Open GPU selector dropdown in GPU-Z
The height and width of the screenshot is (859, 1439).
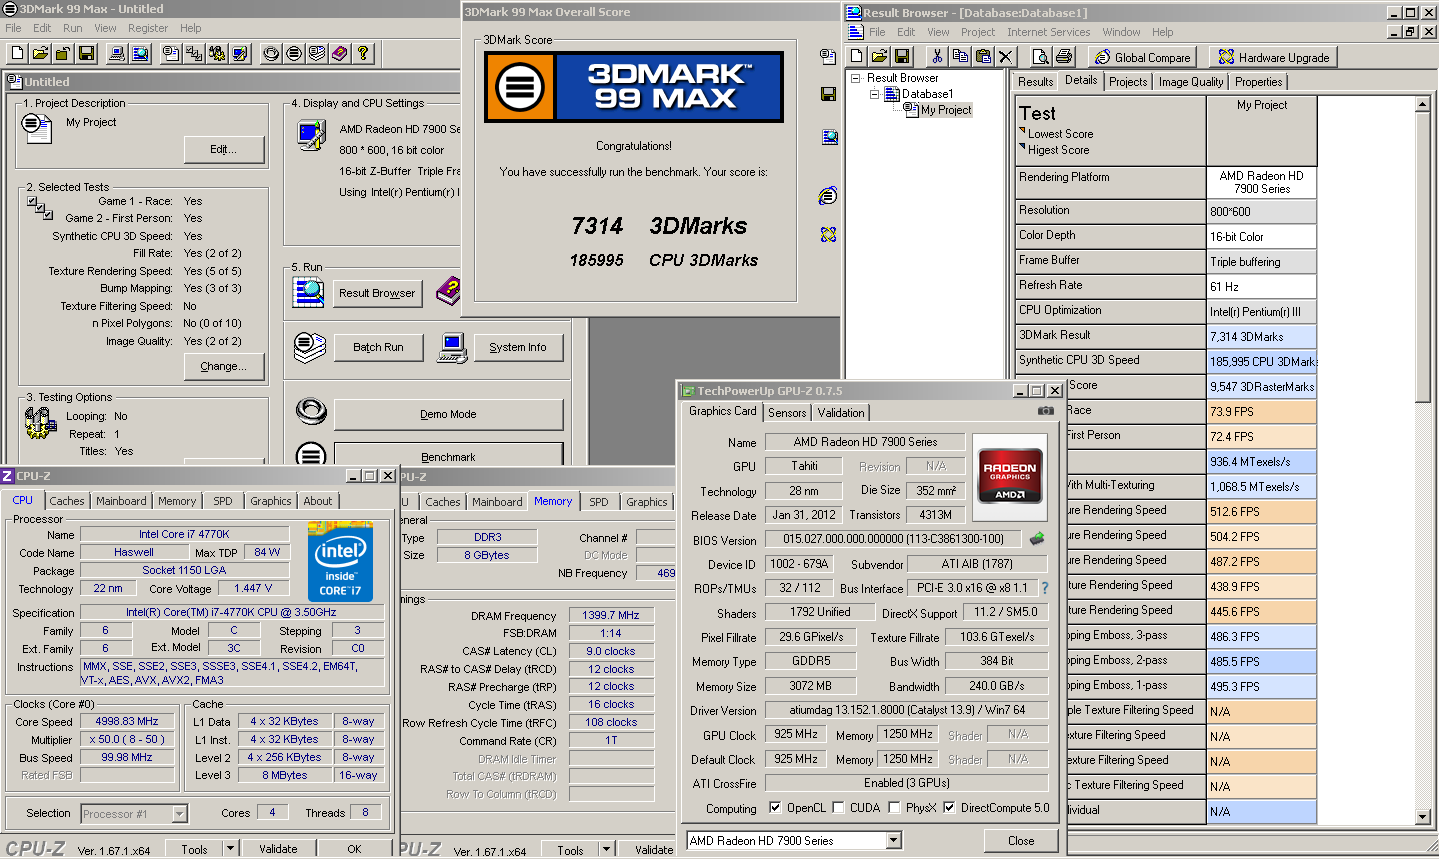[x=894, y=841]
